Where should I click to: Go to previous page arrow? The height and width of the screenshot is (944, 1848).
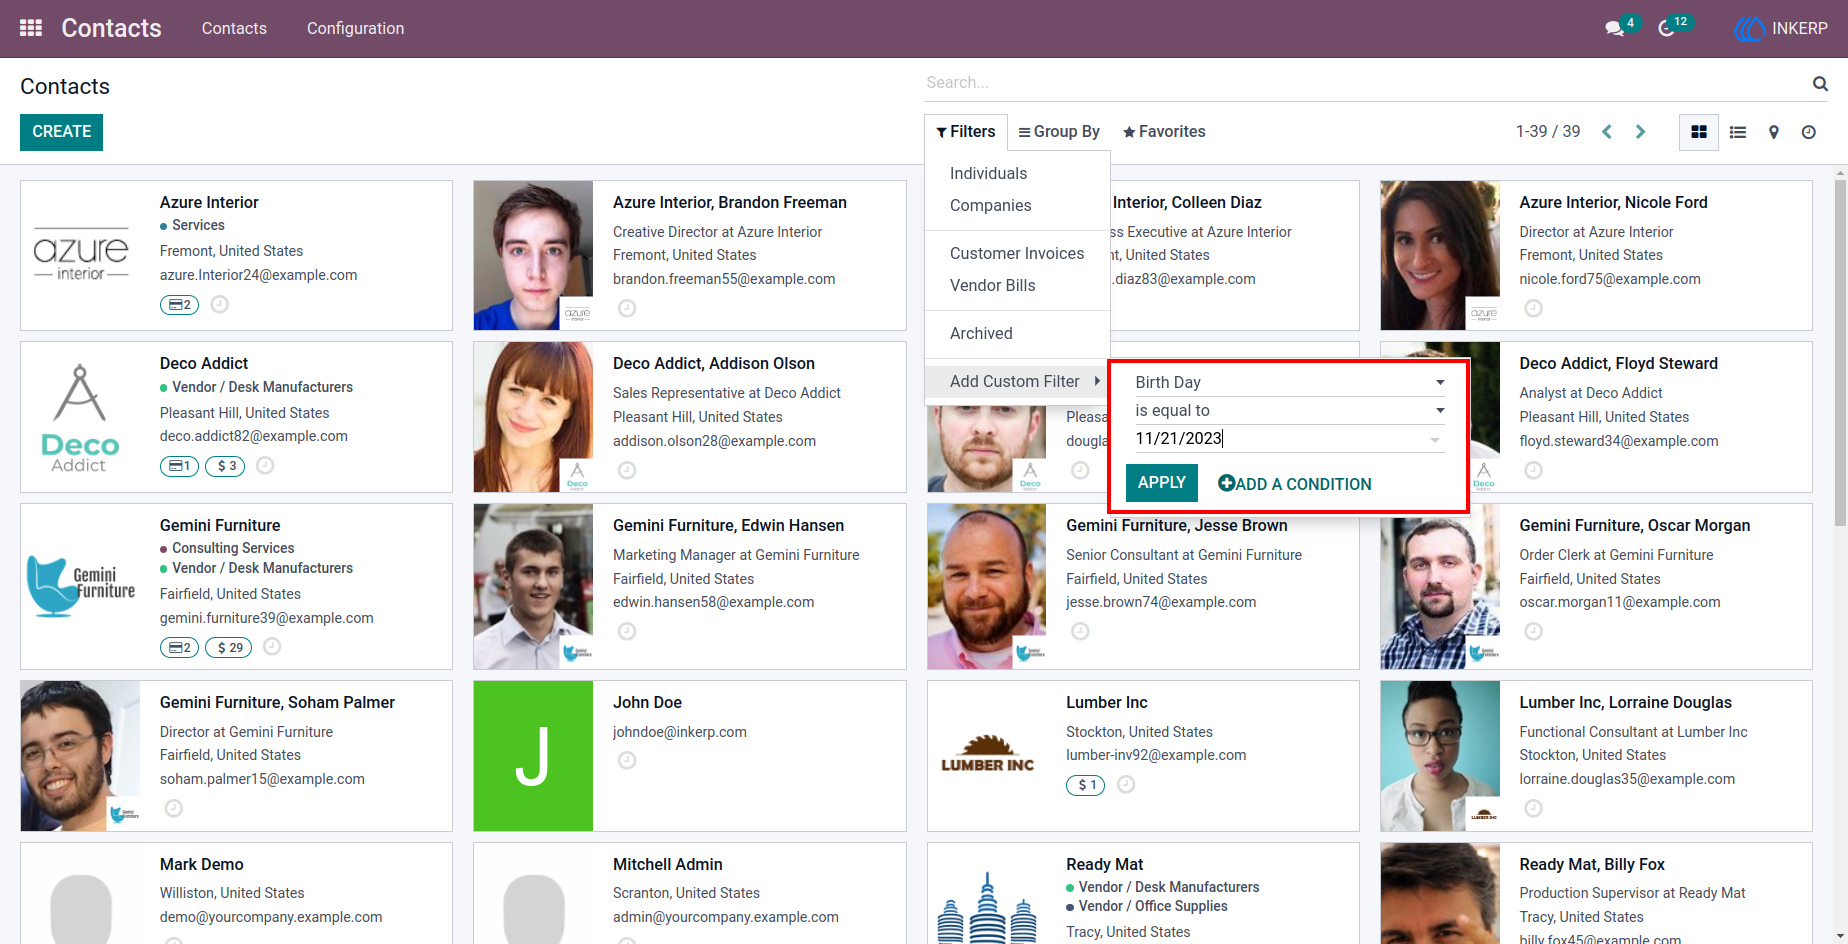click(x=1607, y=132)
